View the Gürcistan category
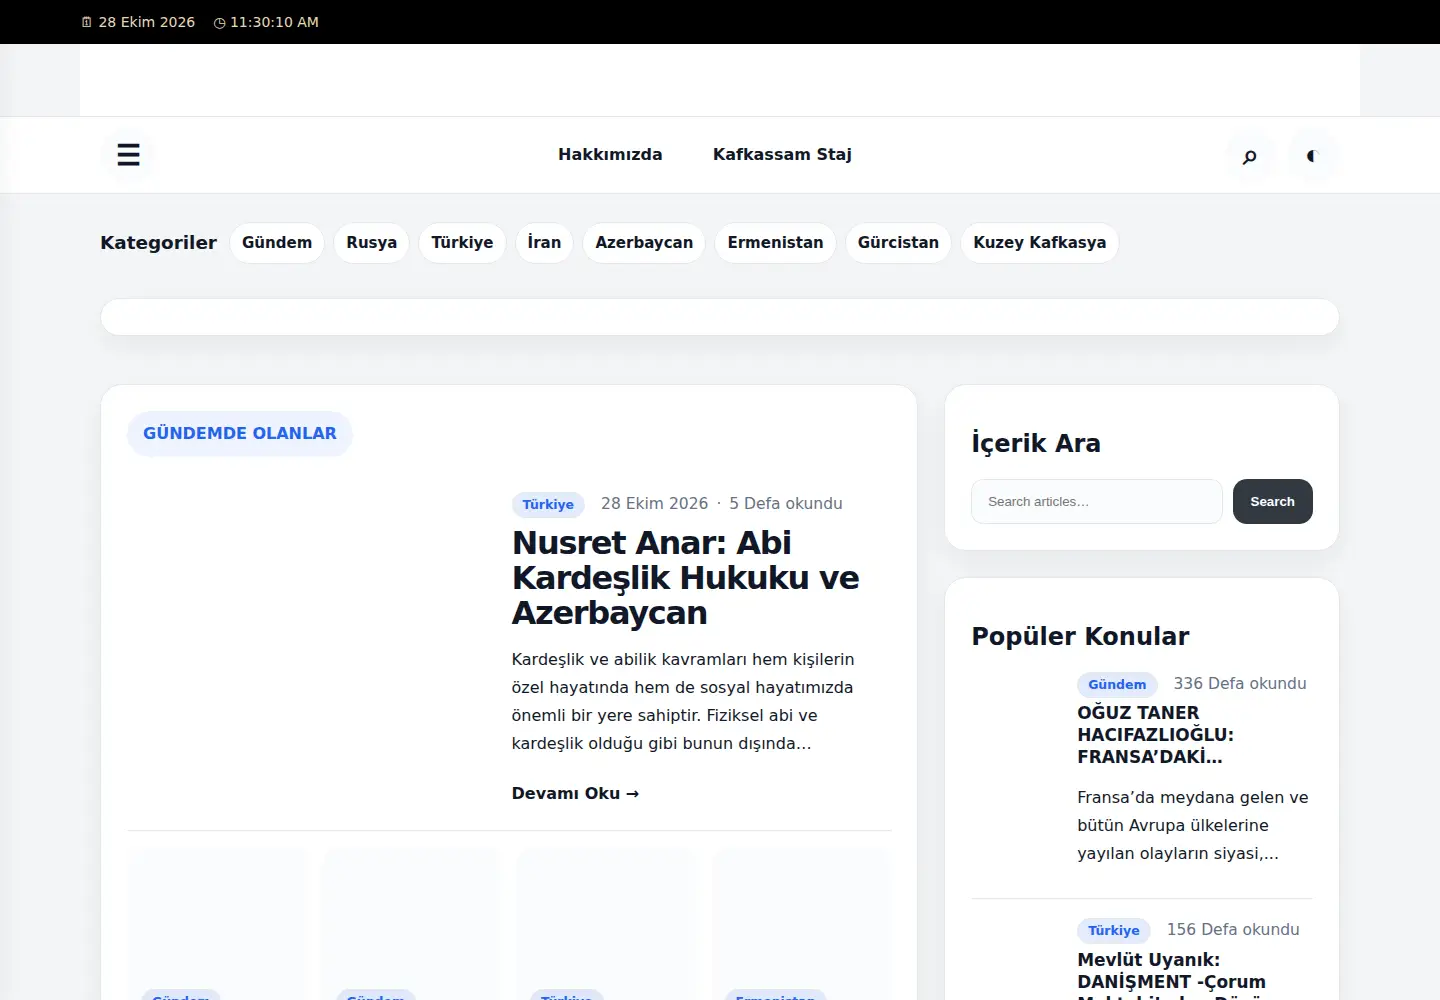1440x1000 pixels. click(x=898, y=243)
